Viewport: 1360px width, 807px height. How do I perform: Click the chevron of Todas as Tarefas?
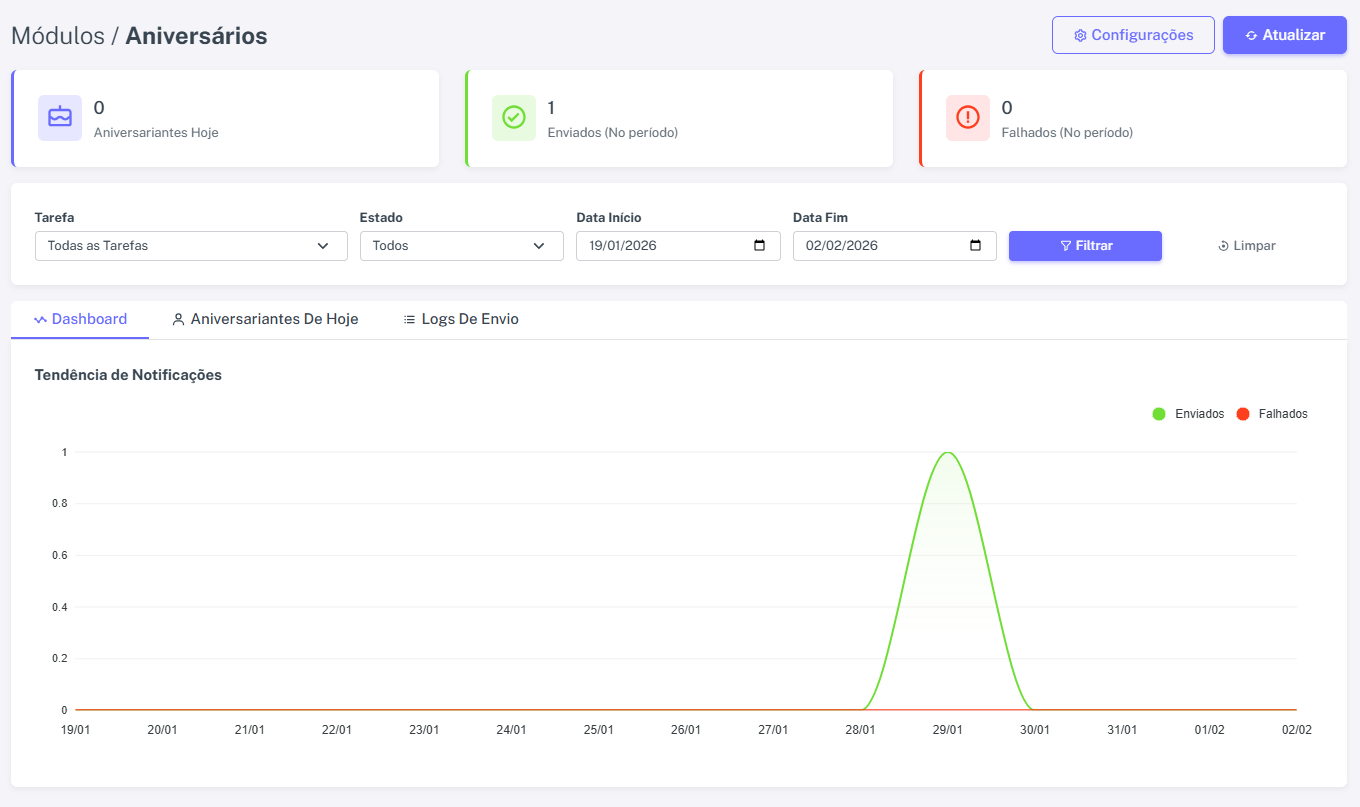[x=323, y=246]
